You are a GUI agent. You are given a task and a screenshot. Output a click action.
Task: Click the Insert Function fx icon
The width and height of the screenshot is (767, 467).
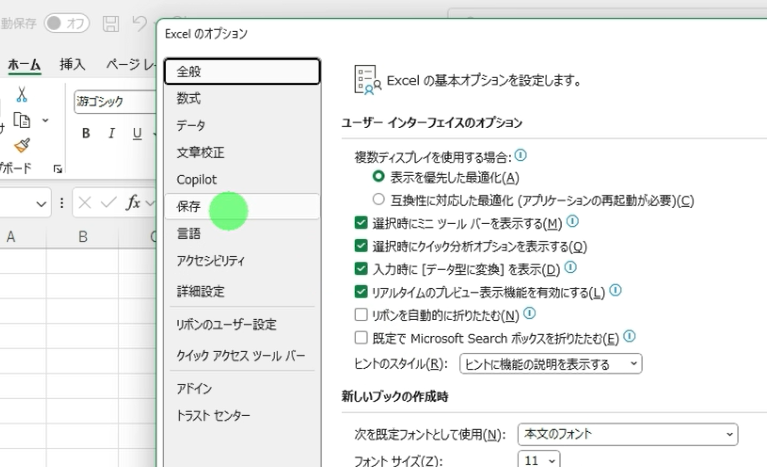coord(133,202)
